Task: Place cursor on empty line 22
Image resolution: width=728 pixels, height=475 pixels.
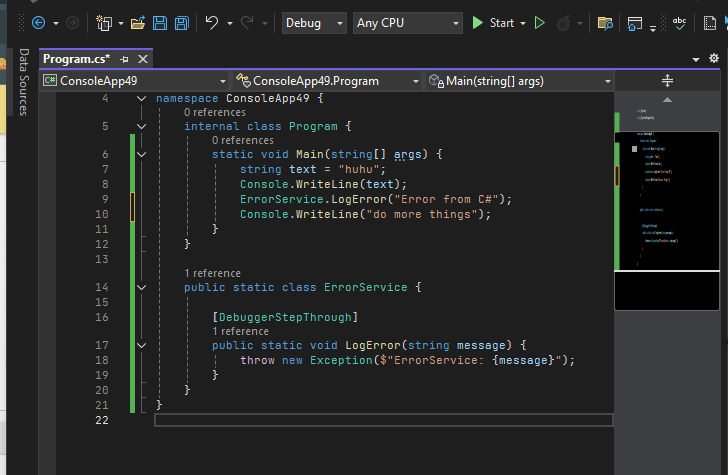Action: pos(384,420)
